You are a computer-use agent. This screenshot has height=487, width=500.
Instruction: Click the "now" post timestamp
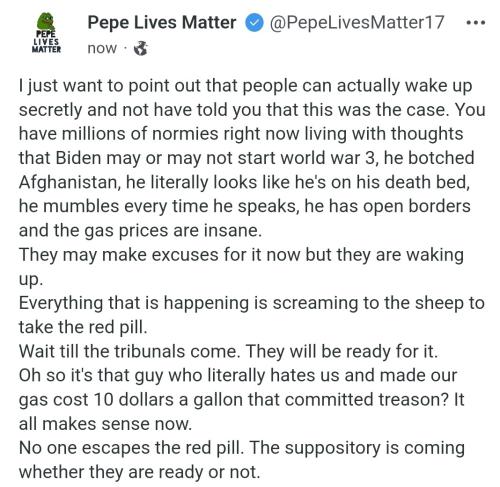pos(102,49)
